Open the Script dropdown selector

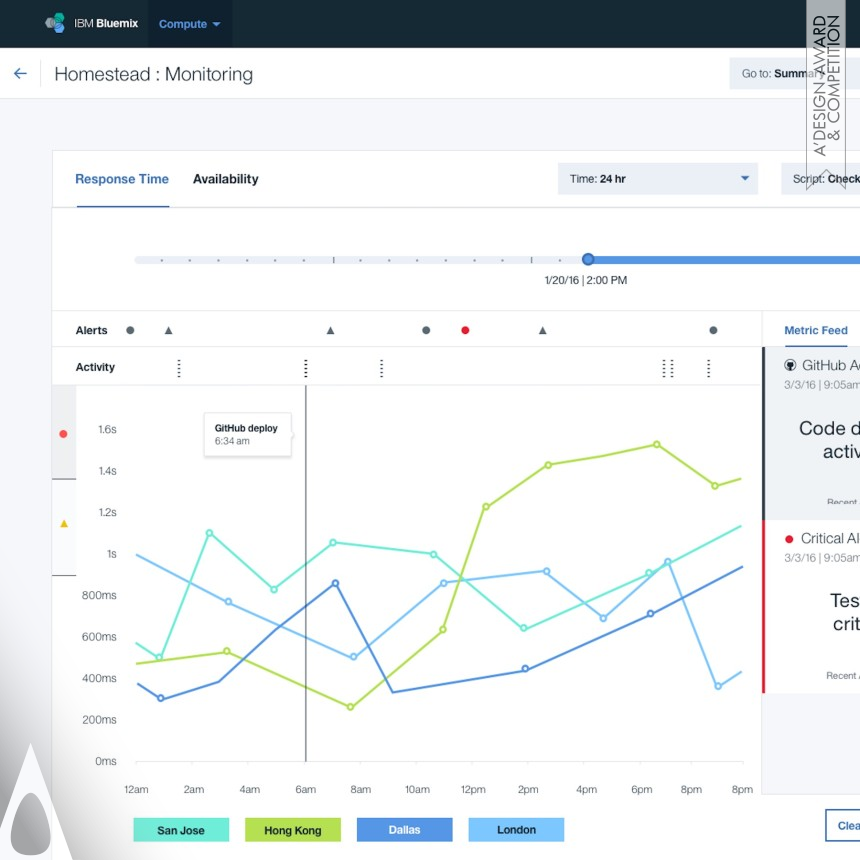[823, 179]
